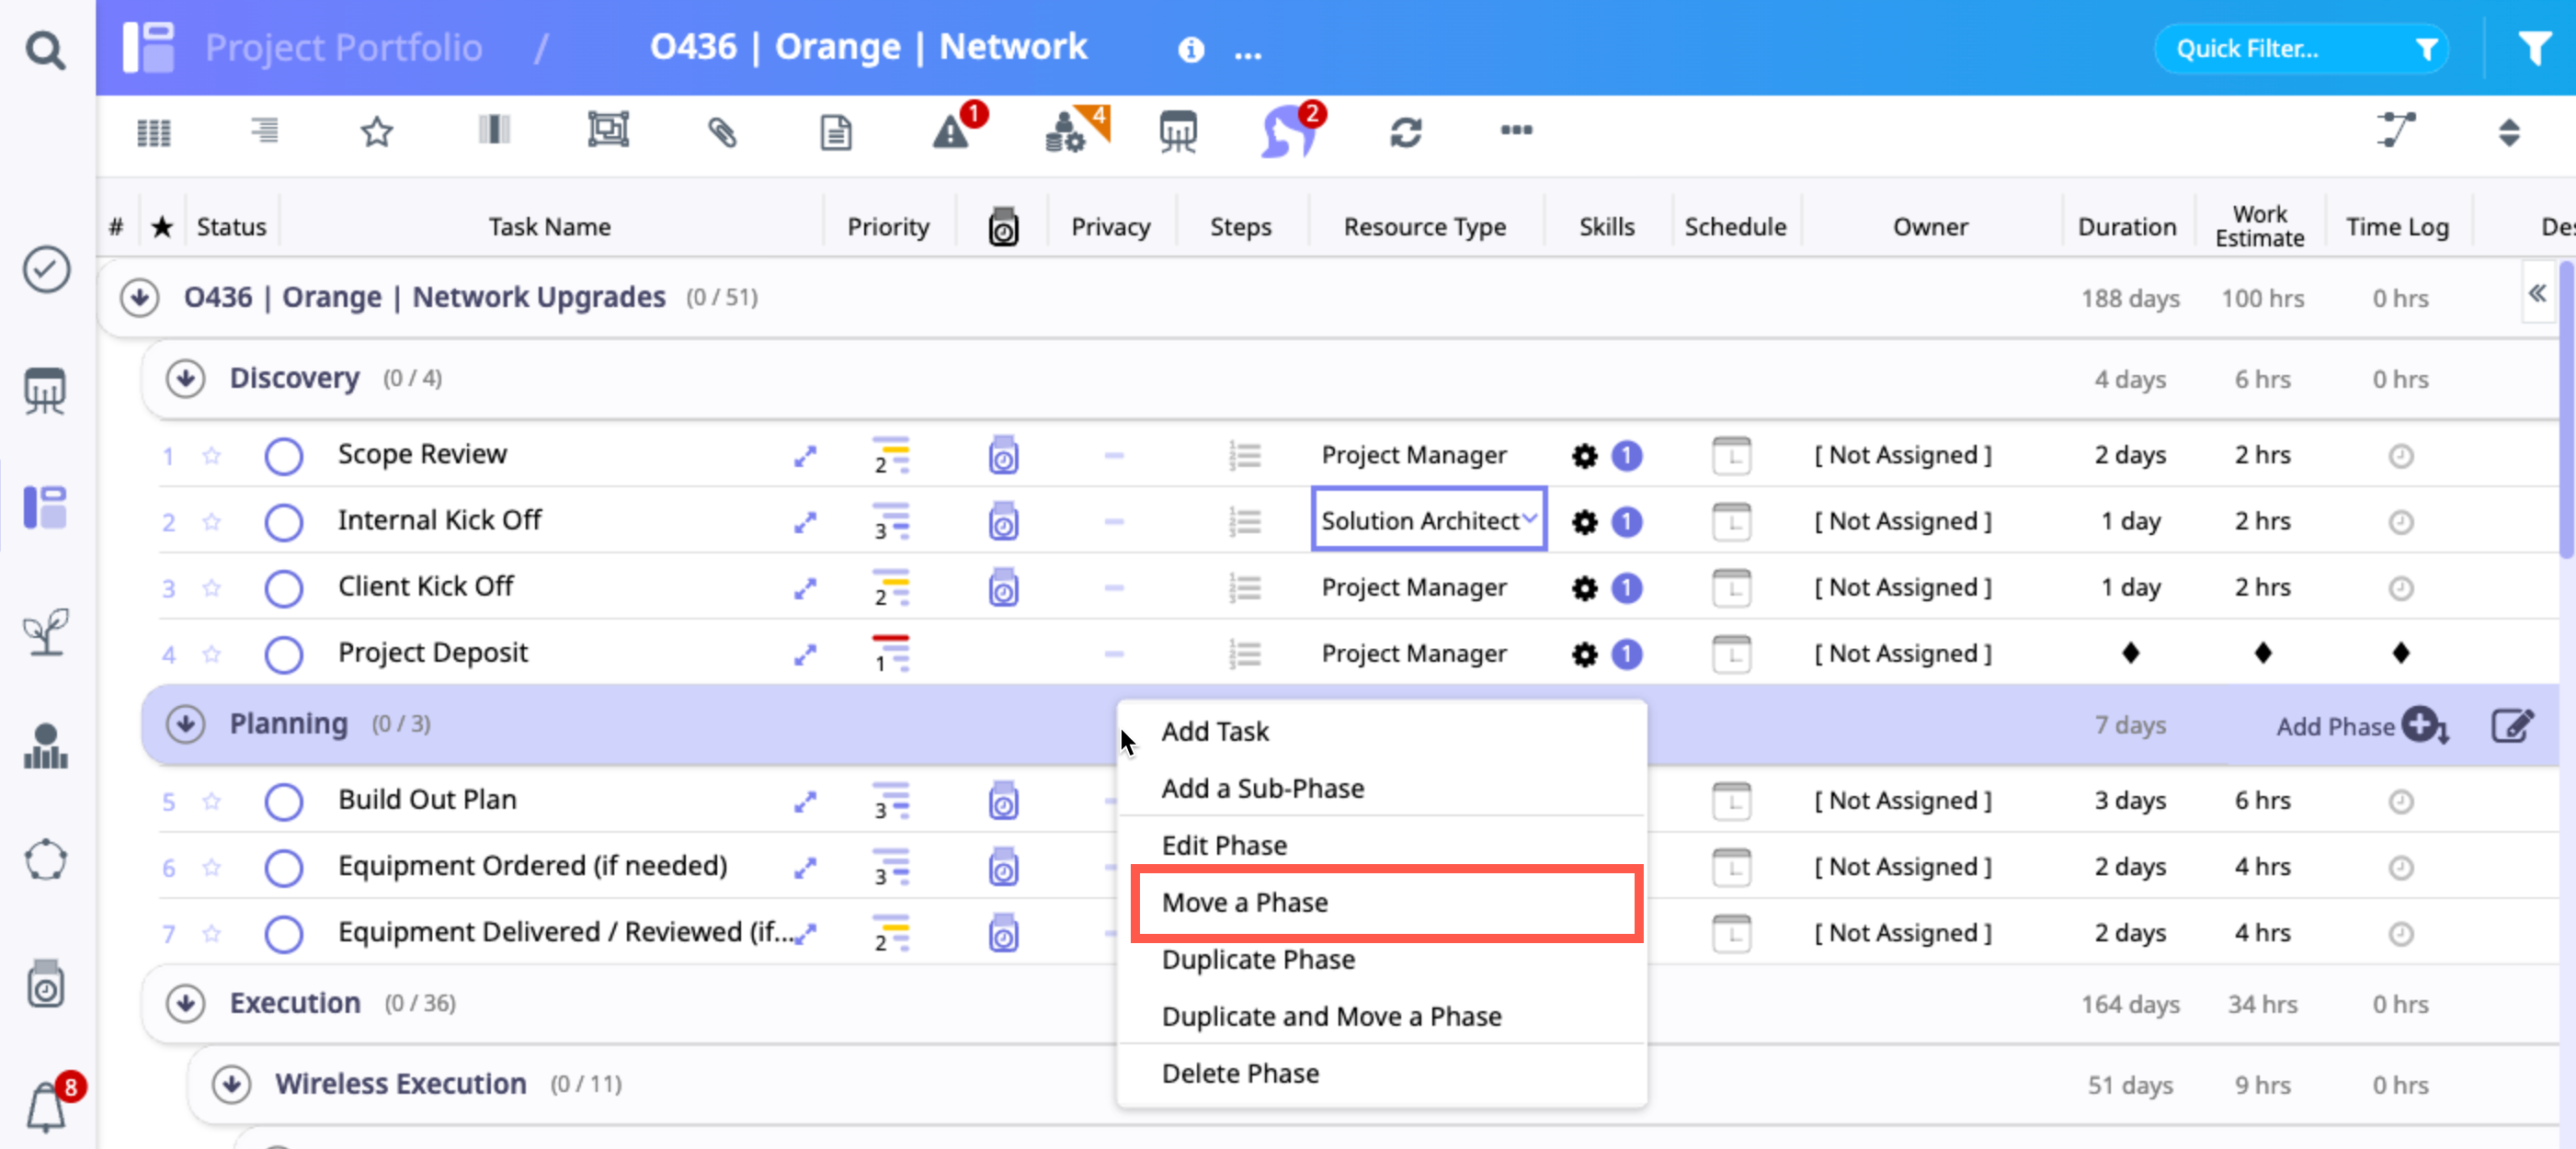The height and width of the screenshot is (1149, 2576).
Task: Collapse the Discovery phase
Action: point(186,379)
